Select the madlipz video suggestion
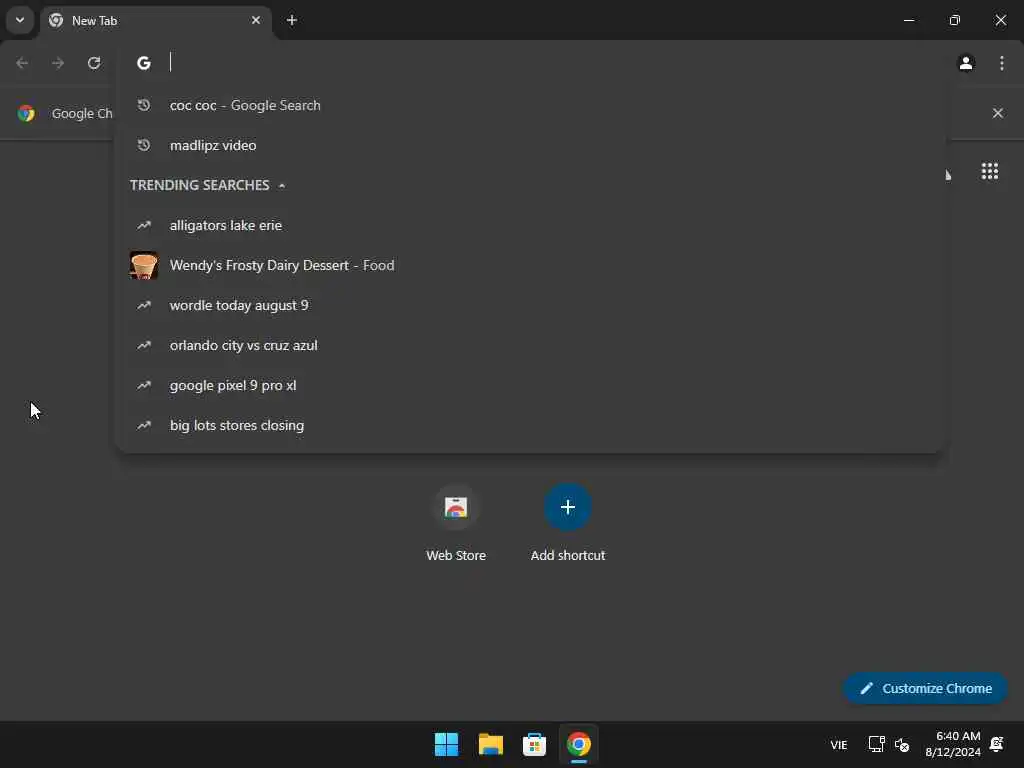Viewport: 1024px width, 768px height. (530, 145)
